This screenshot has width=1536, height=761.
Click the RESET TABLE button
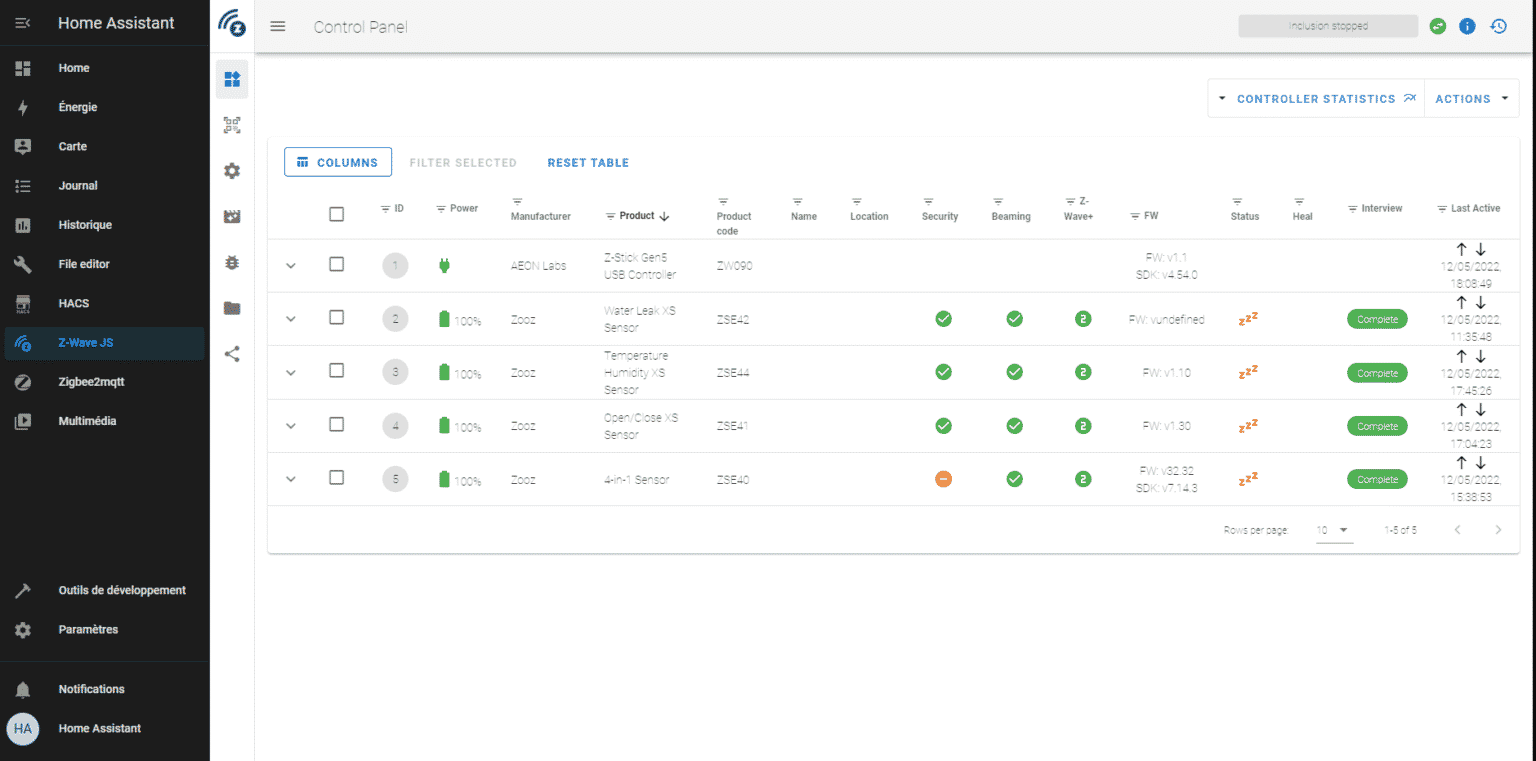tap(588, 162)
